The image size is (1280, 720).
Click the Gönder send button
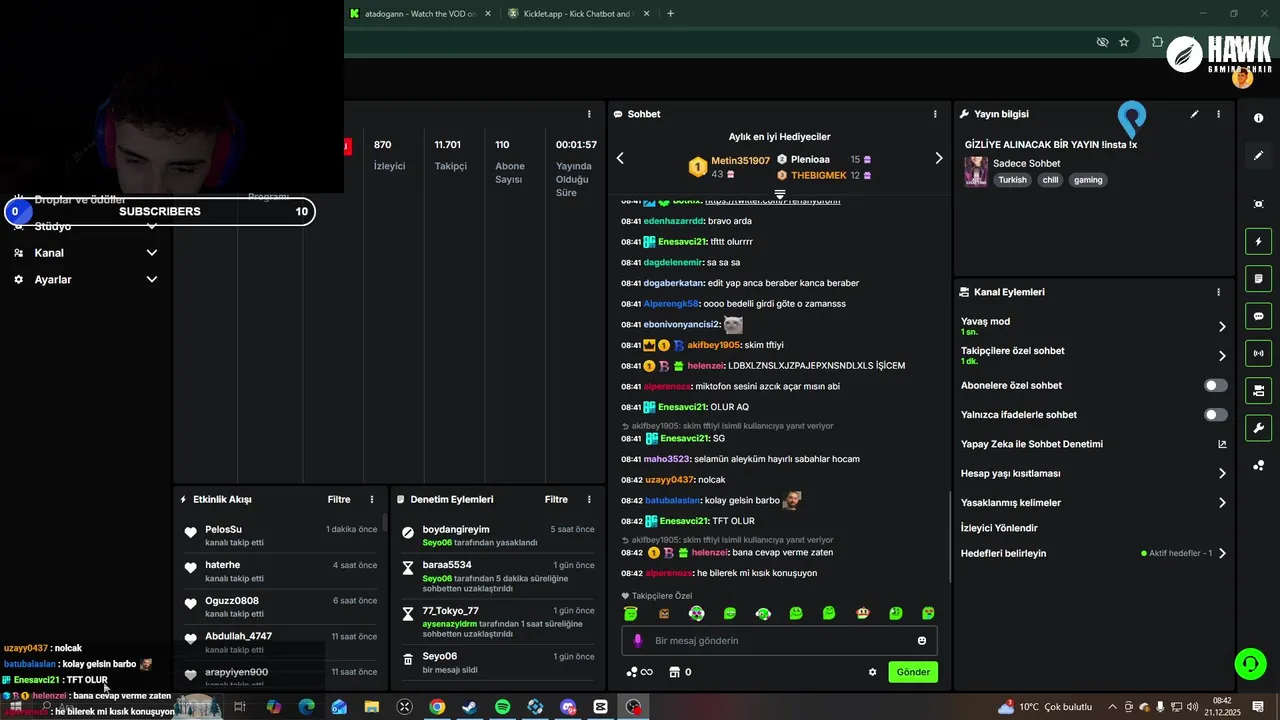pyautogui.click(x=913, y=672)
